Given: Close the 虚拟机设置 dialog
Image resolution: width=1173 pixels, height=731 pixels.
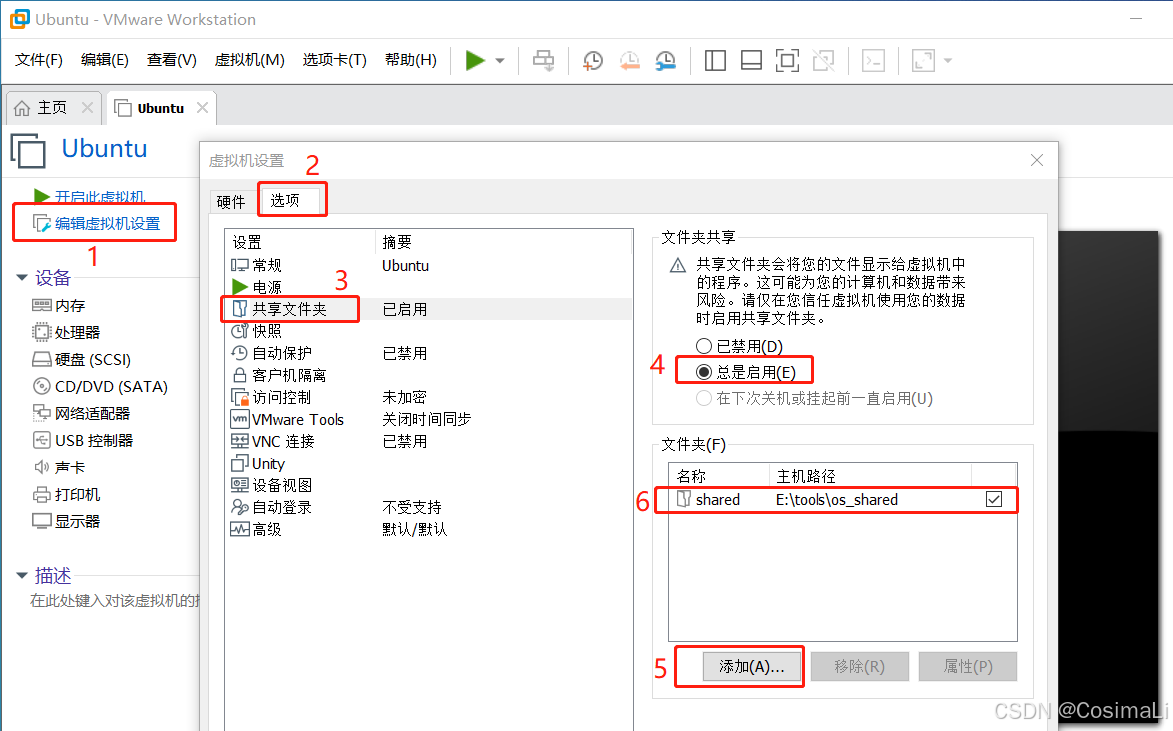Looking at the screenshot, I should coord(1036,160).
